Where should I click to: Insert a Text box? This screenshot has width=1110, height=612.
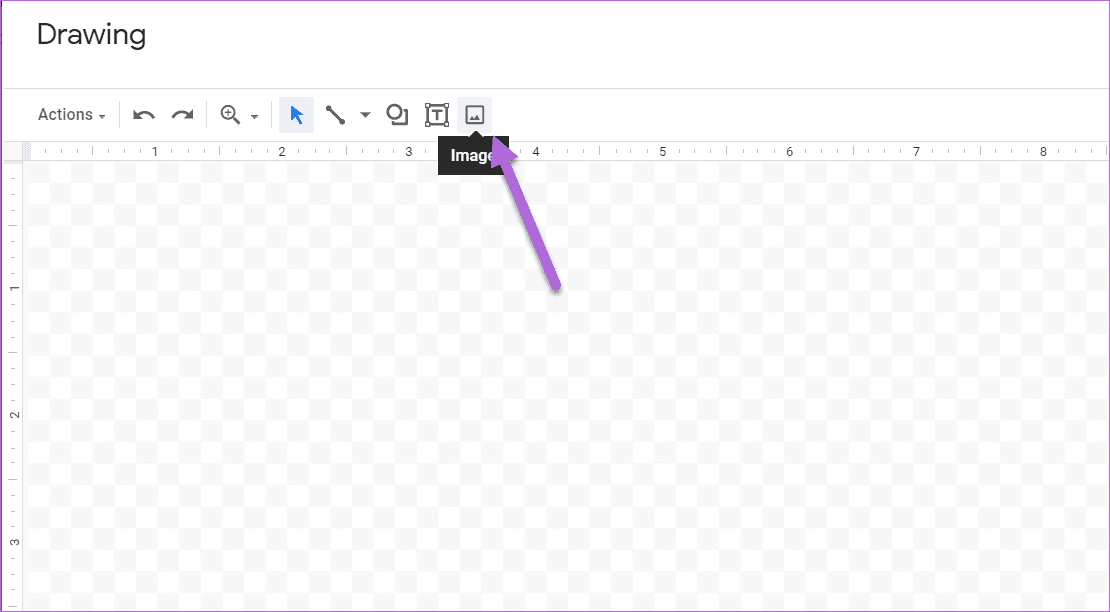click(x=436, y=114)
